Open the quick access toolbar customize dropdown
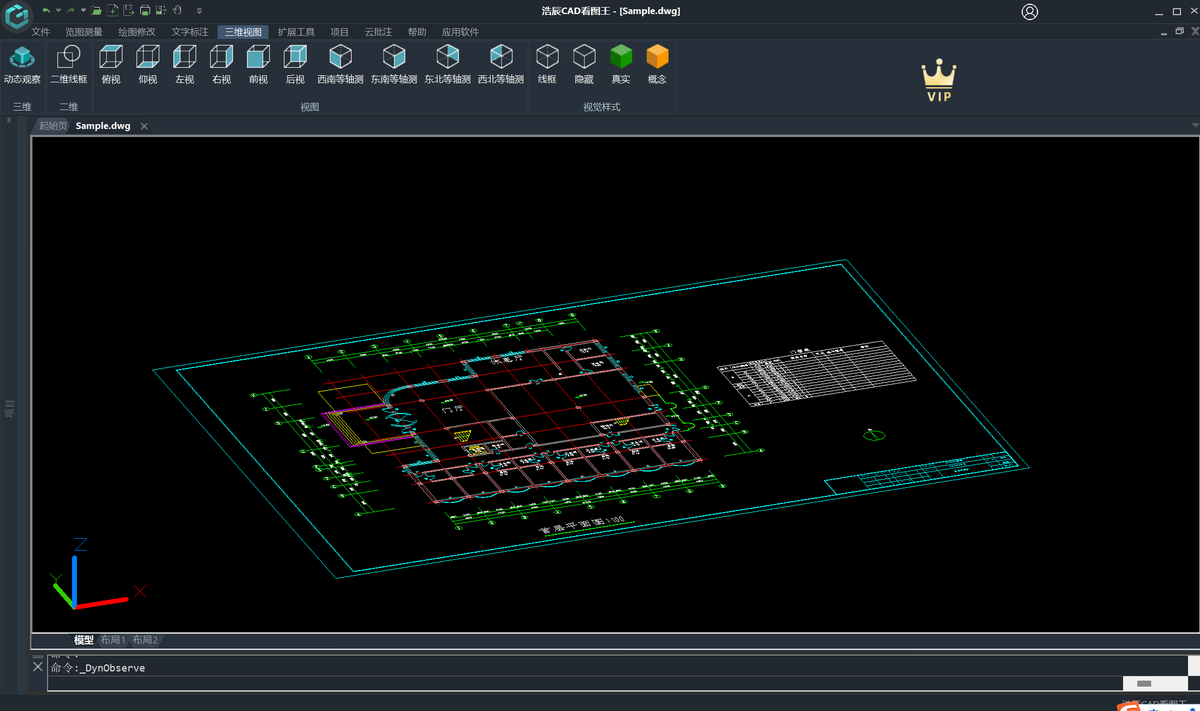 tap(199, 11)
